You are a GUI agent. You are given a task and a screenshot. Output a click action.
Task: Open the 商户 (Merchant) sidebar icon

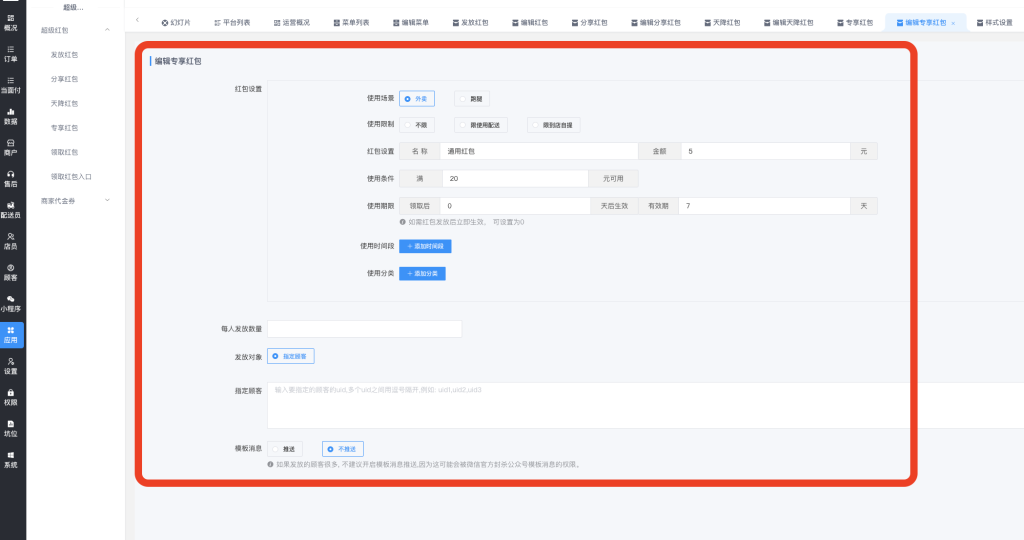click(11, 147)
